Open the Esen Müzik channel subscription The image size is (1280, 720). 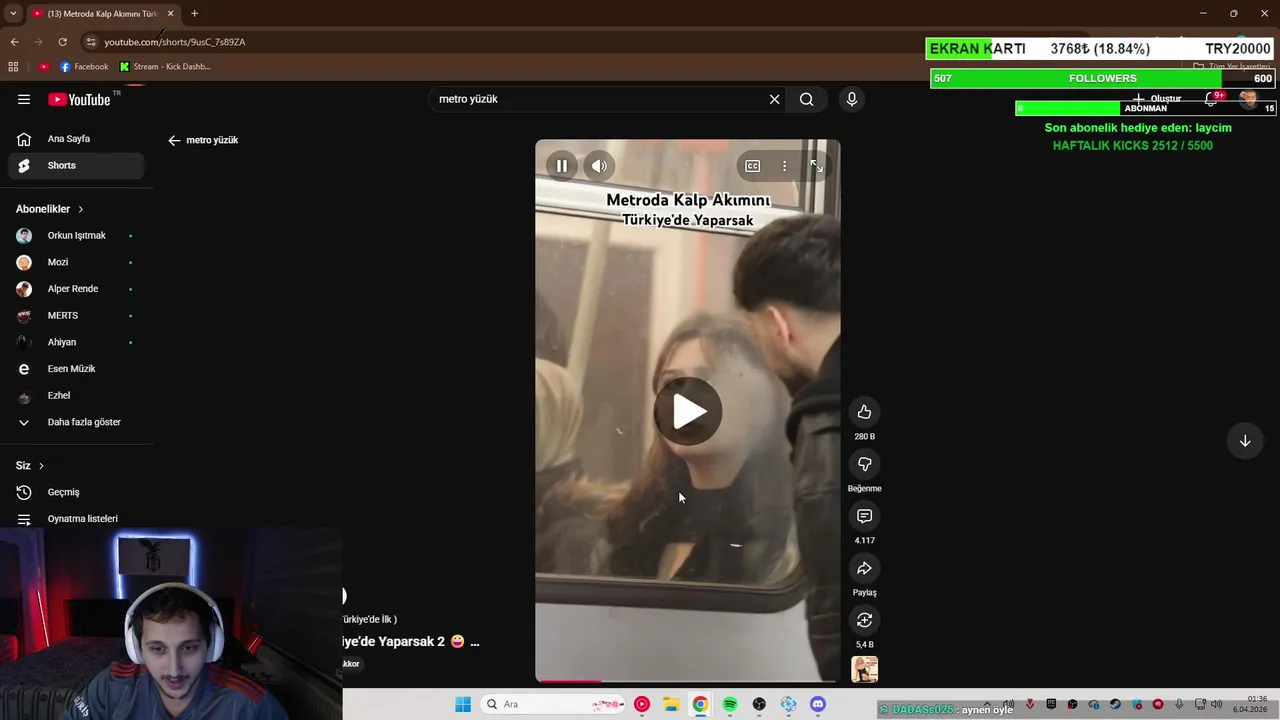click(x=77, y=369)
